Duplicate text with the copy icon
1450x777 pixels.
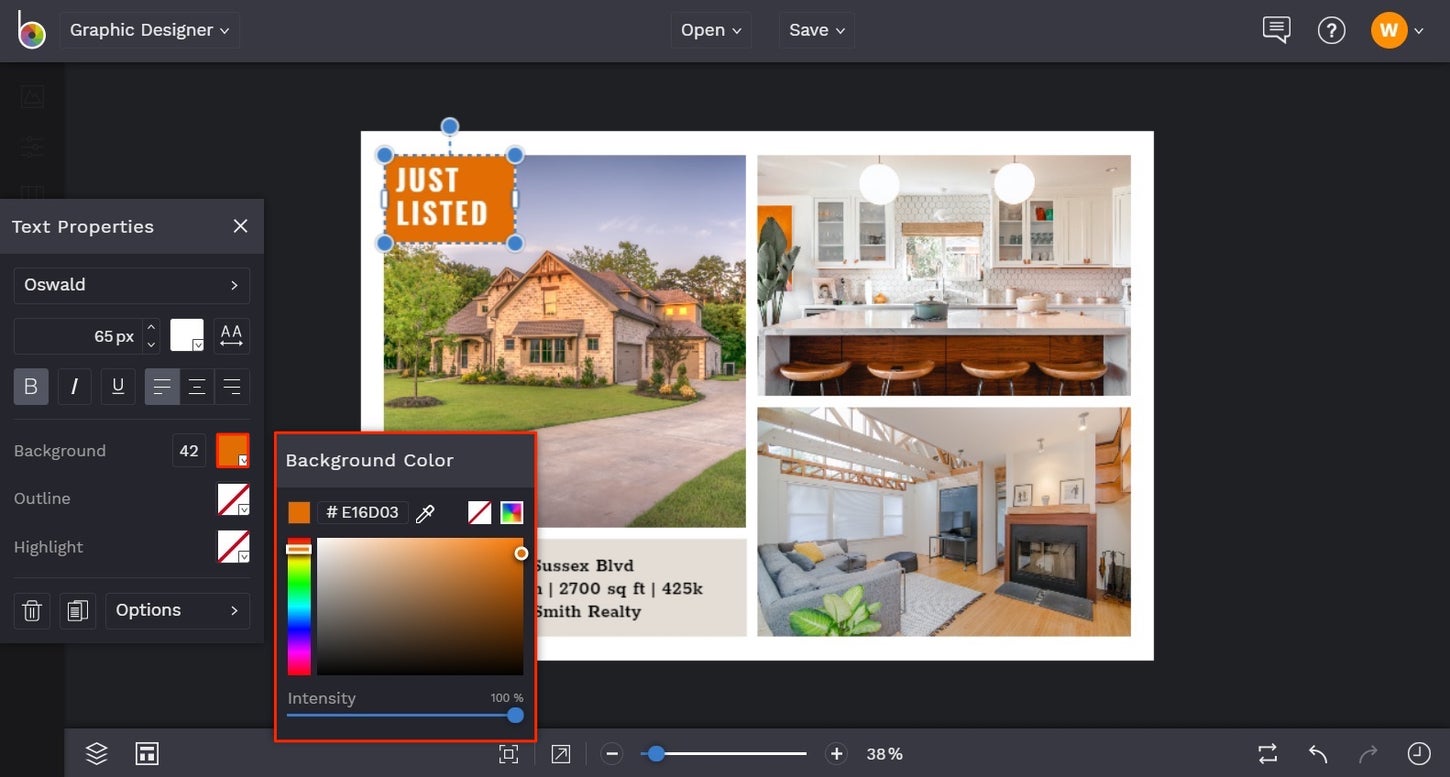[x=77, y=610]
